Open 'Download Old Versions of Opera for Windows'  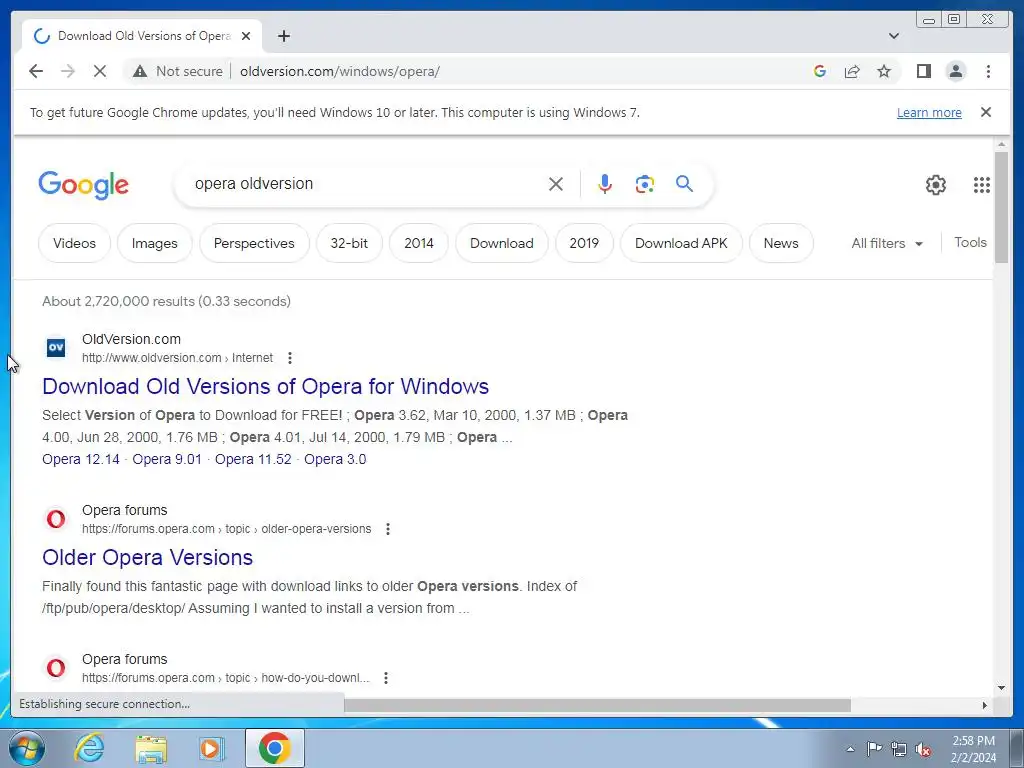[x=265, y=386]
